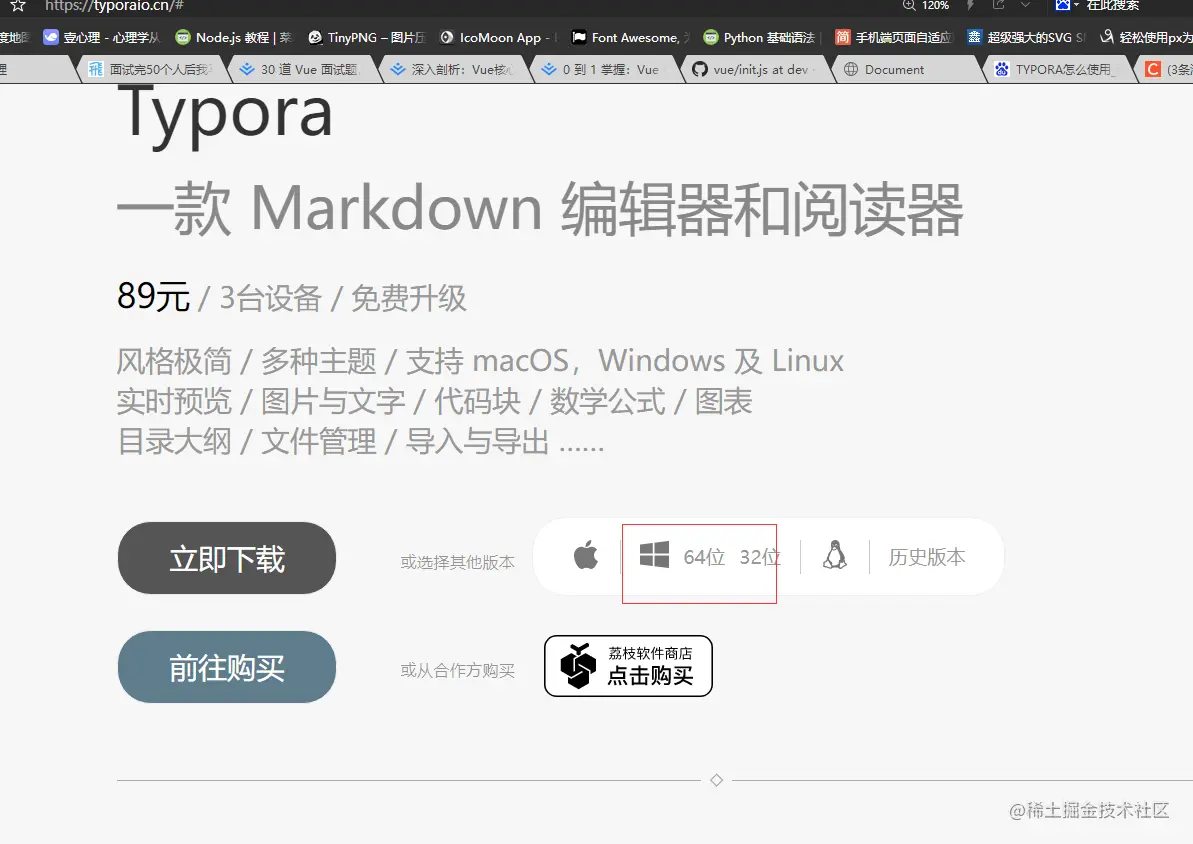The width and height of the screenshot is (1193, 844).
Task: Click the search engine icon dropdown
Action: (1067, 5)
